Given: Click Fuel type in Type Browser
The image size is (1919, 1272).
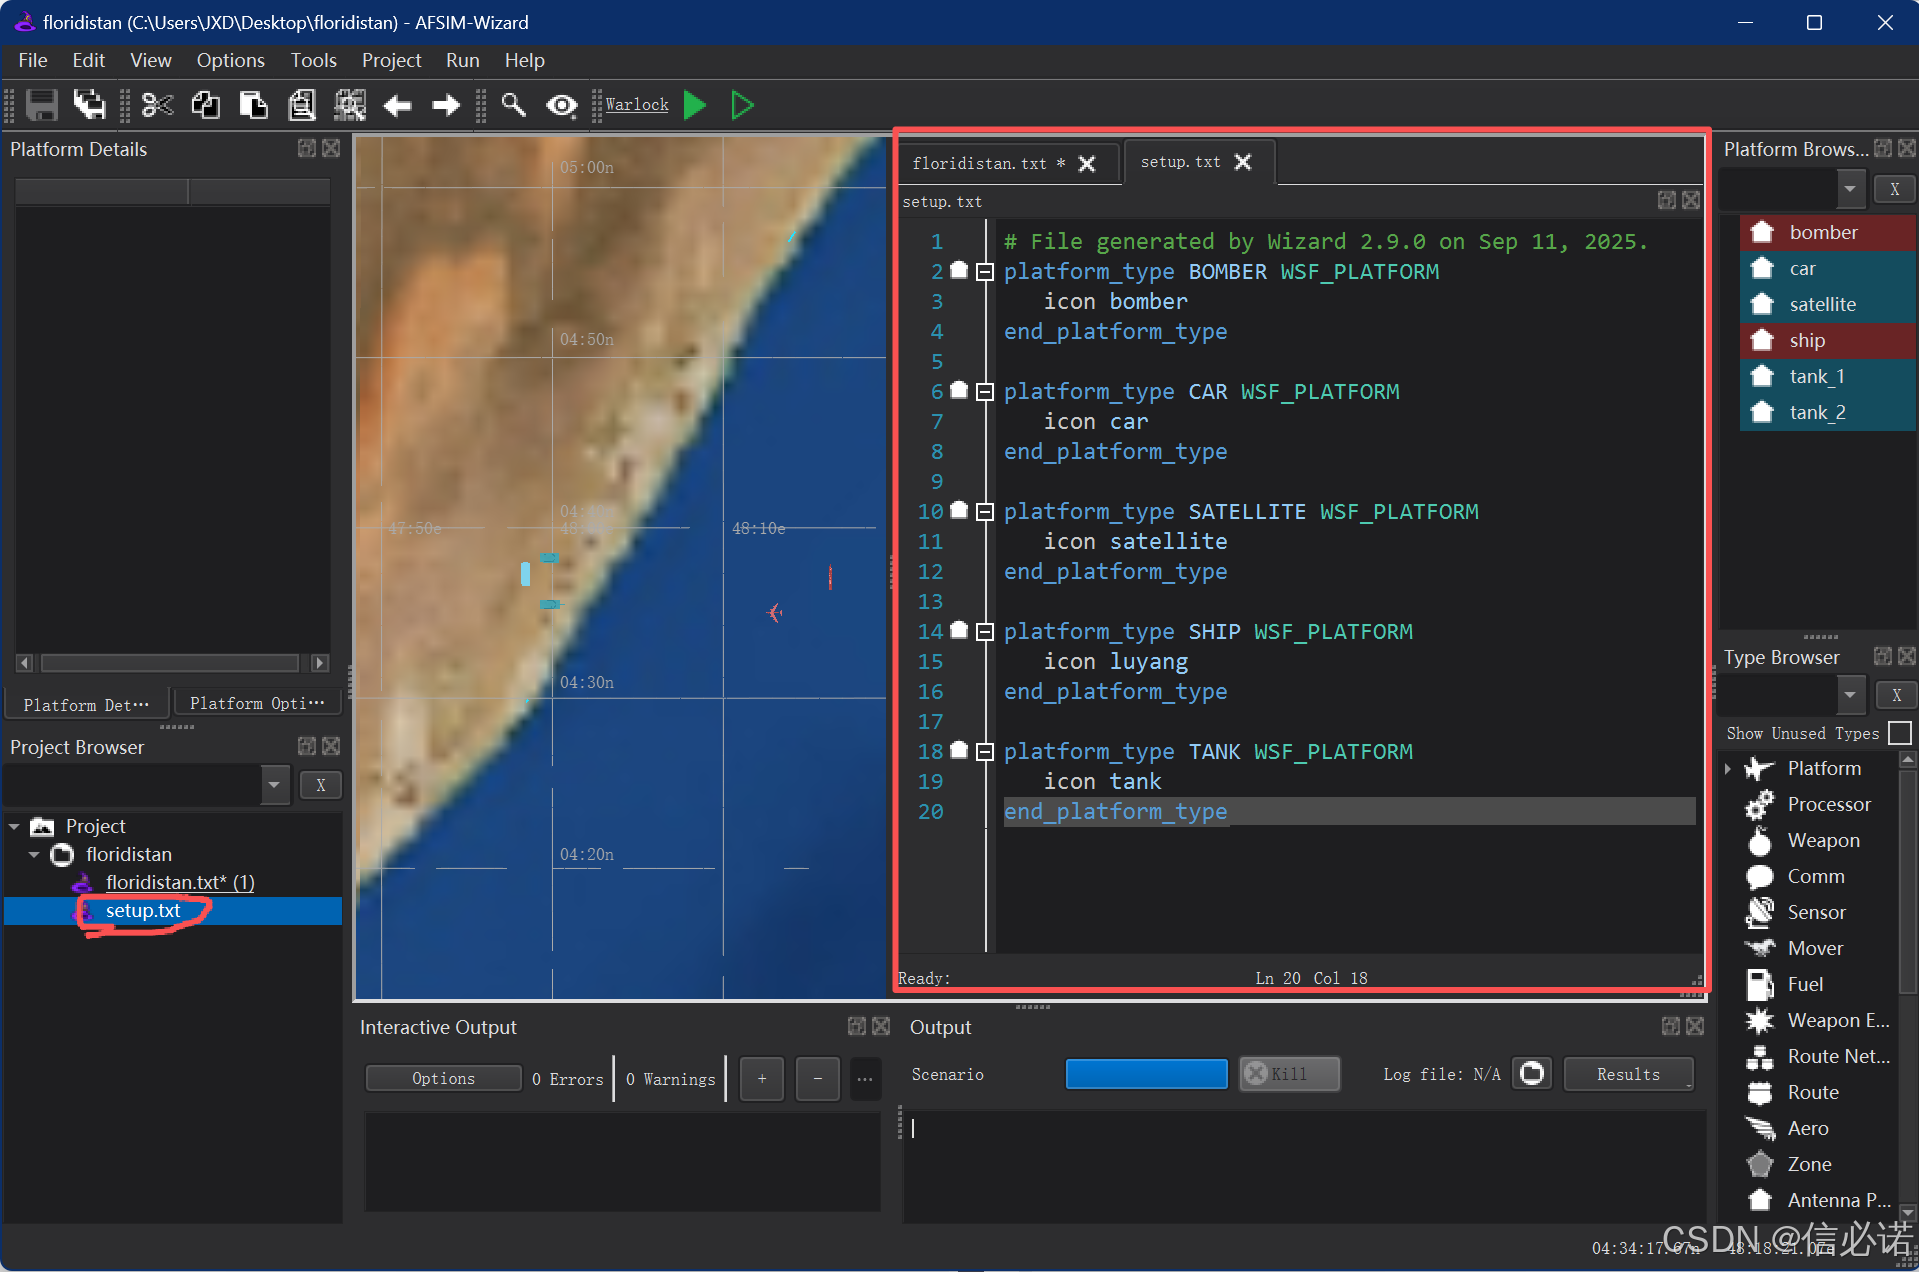Looking at the screenshot, I should pos(1804,984).
